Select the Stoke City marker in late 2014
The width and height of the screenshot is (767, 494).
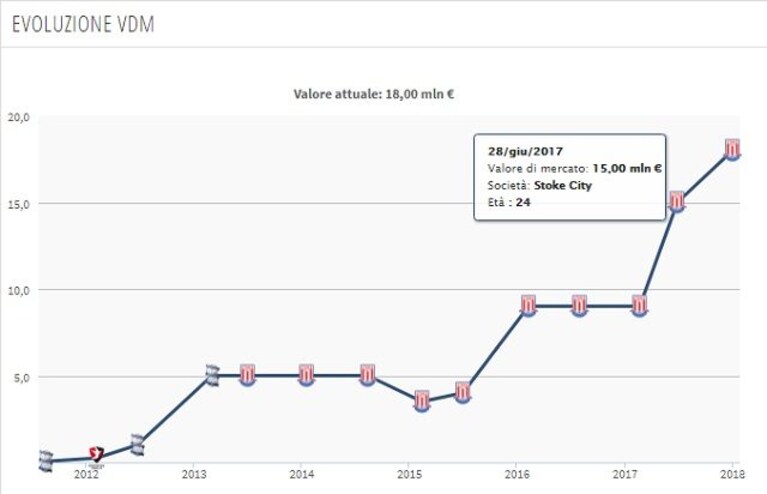pos(368,375)
